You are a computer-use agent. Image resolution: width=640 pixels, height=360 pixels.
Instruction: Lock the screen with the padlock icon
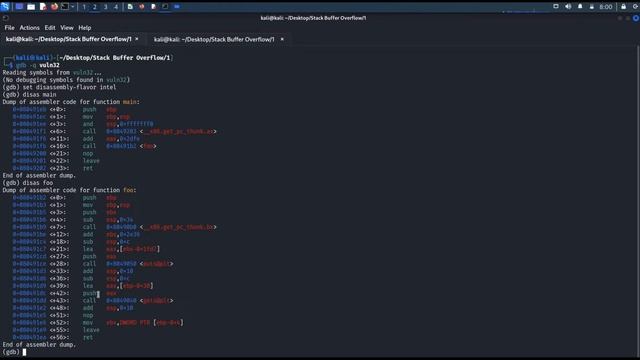(624, 7)
